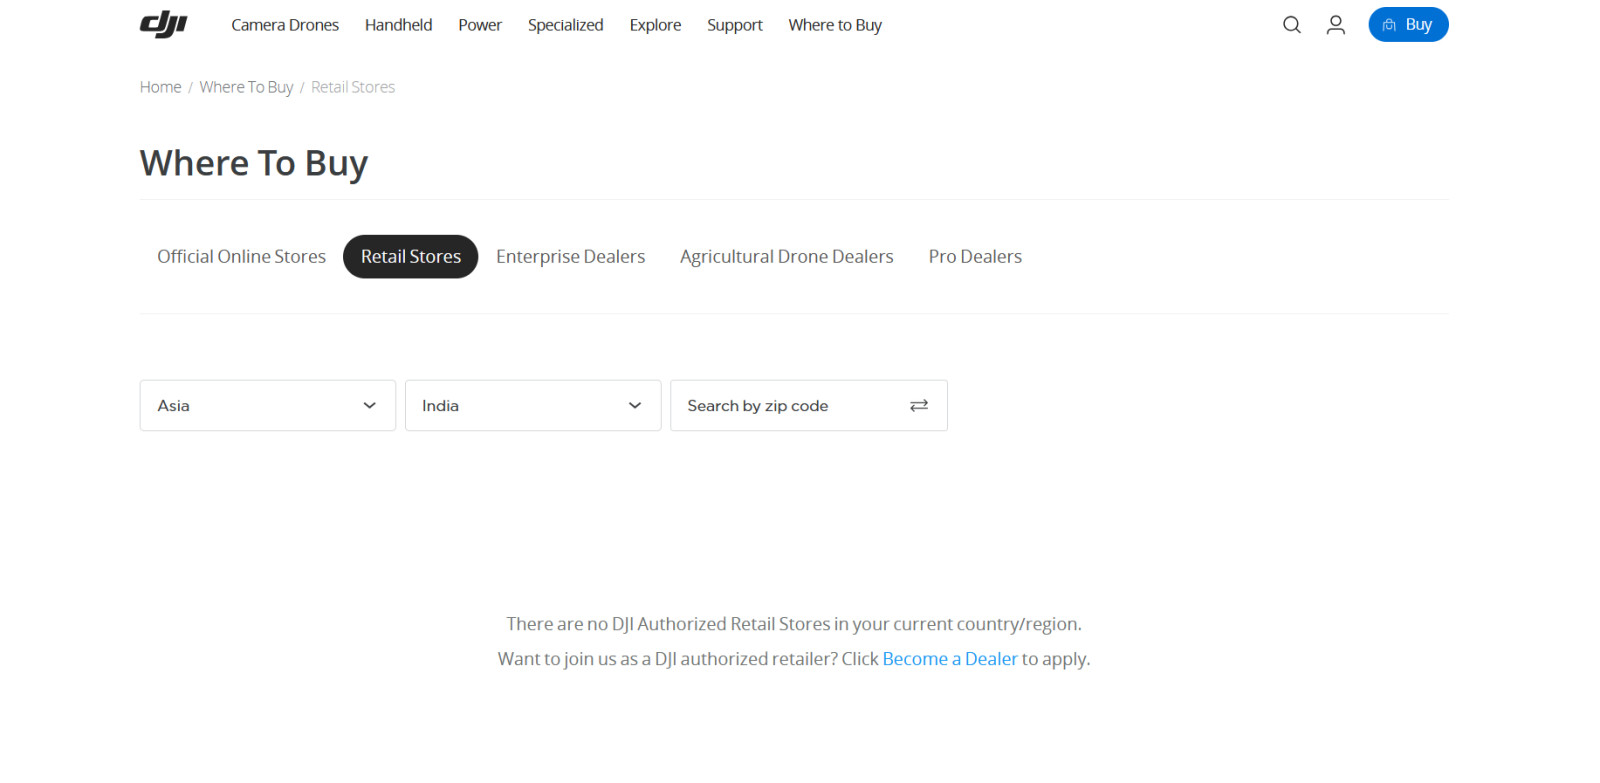Open Handheld menu
Screen dimensions: 1600x783
(398, 25)
